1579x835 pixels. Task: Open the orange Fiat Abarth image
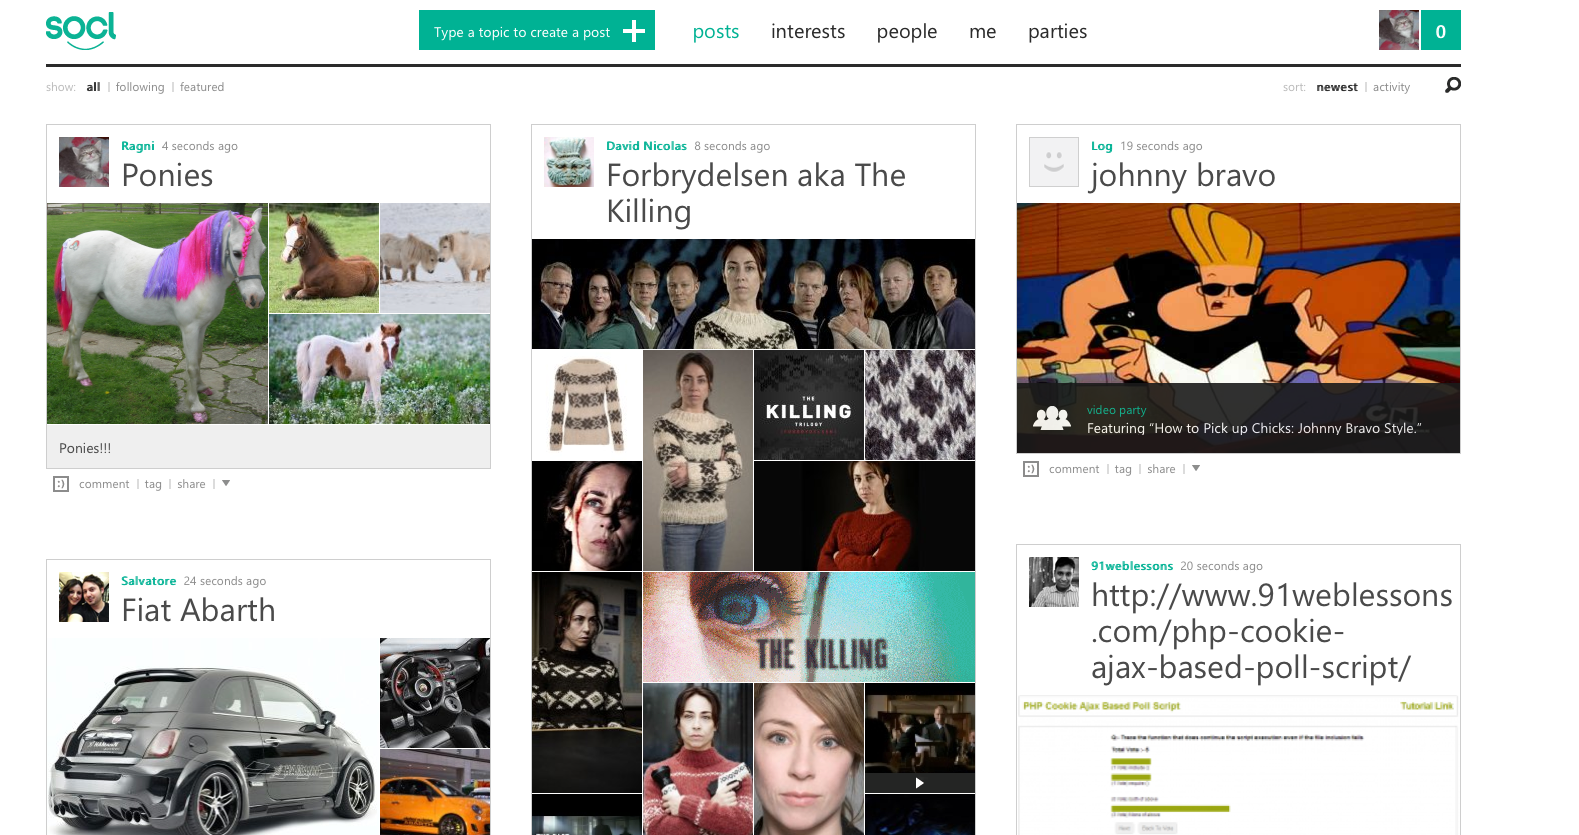435,792
